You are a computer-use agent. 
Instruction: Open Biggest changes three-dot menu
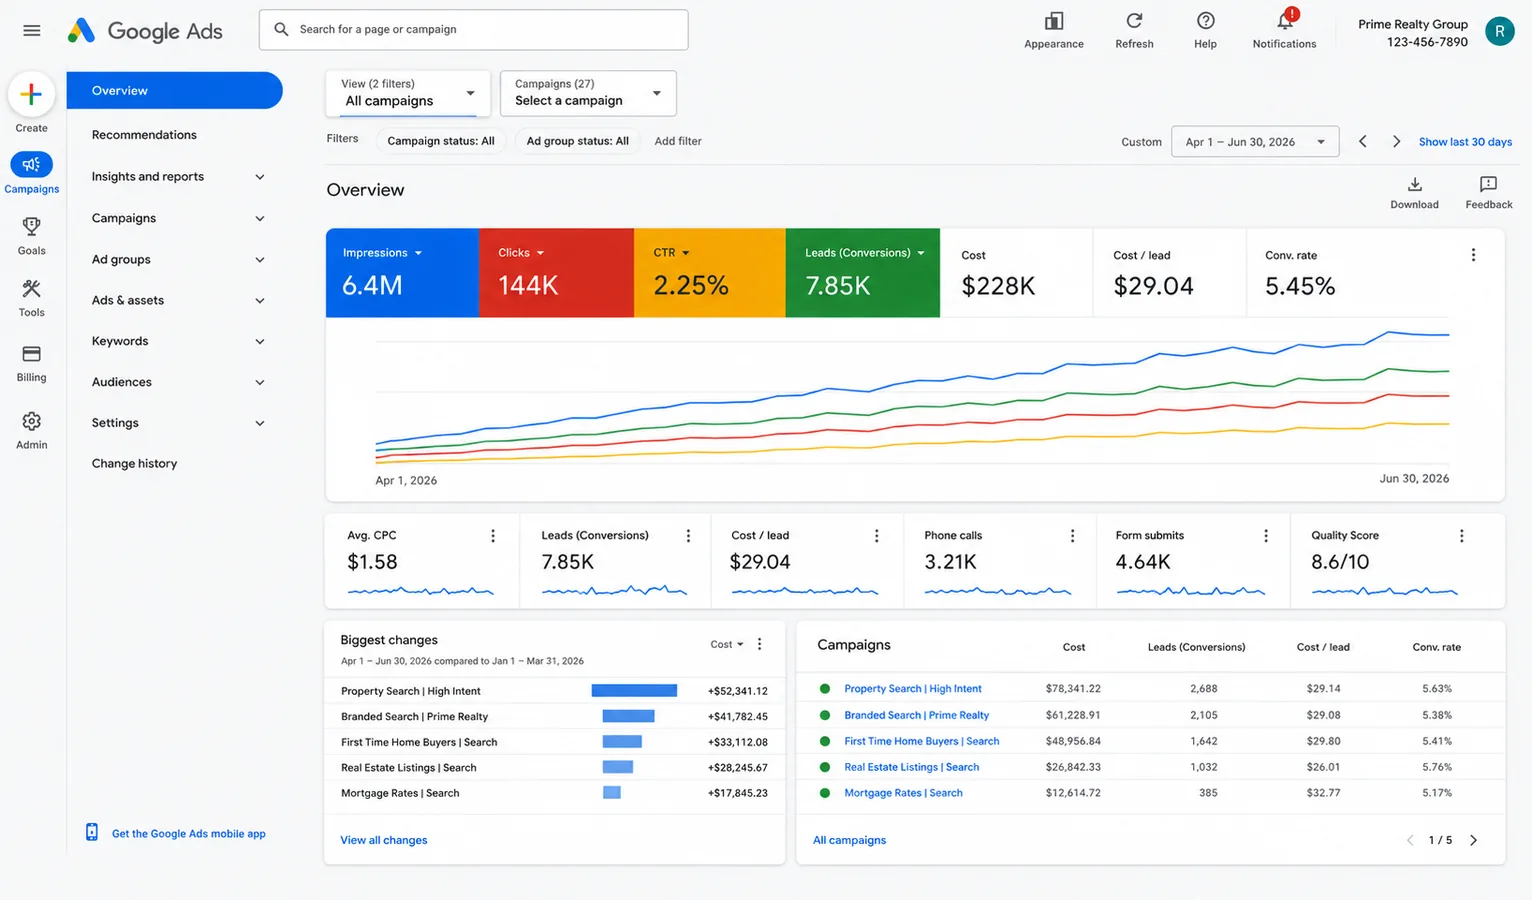click(760, 644)
